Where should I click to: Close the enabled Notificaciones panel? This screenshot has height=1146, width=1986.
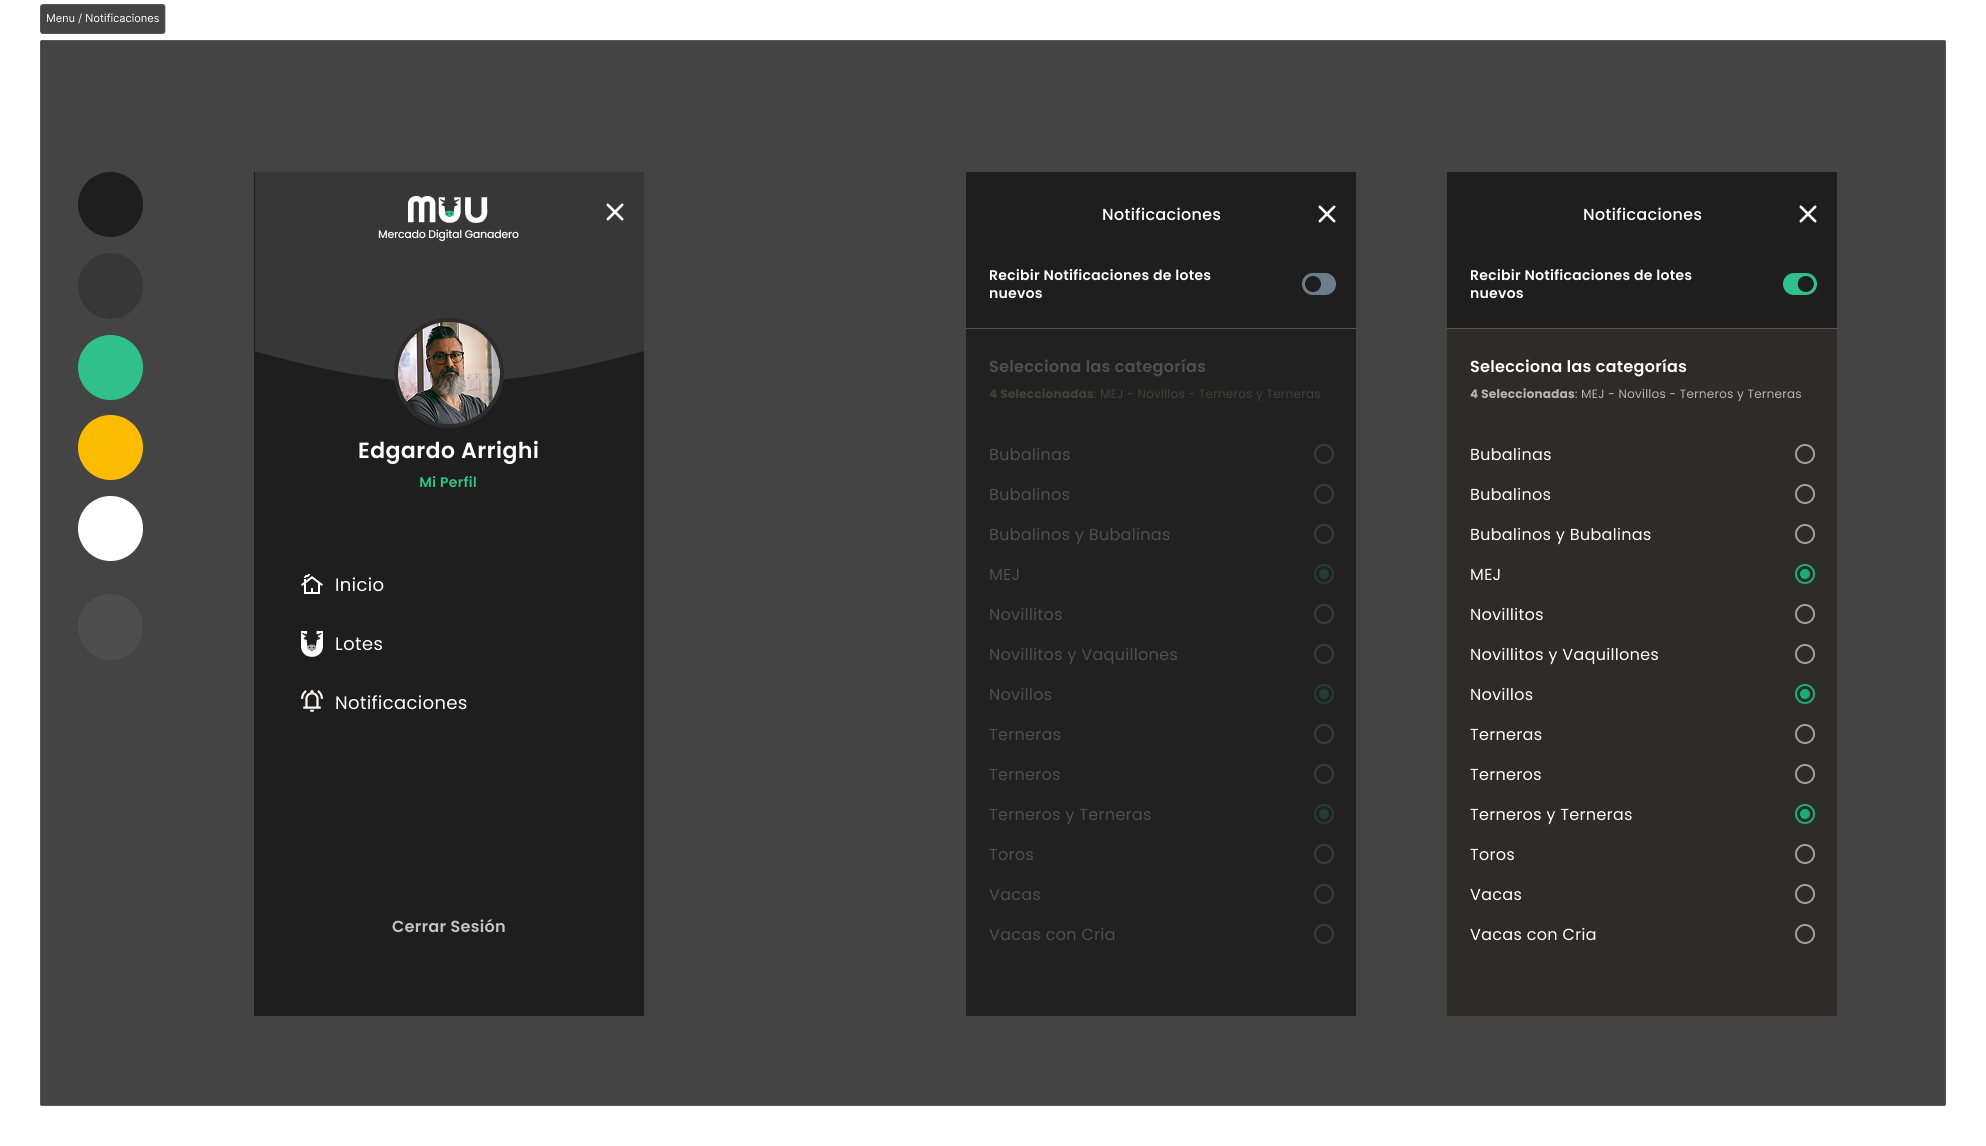[1808, 214]
